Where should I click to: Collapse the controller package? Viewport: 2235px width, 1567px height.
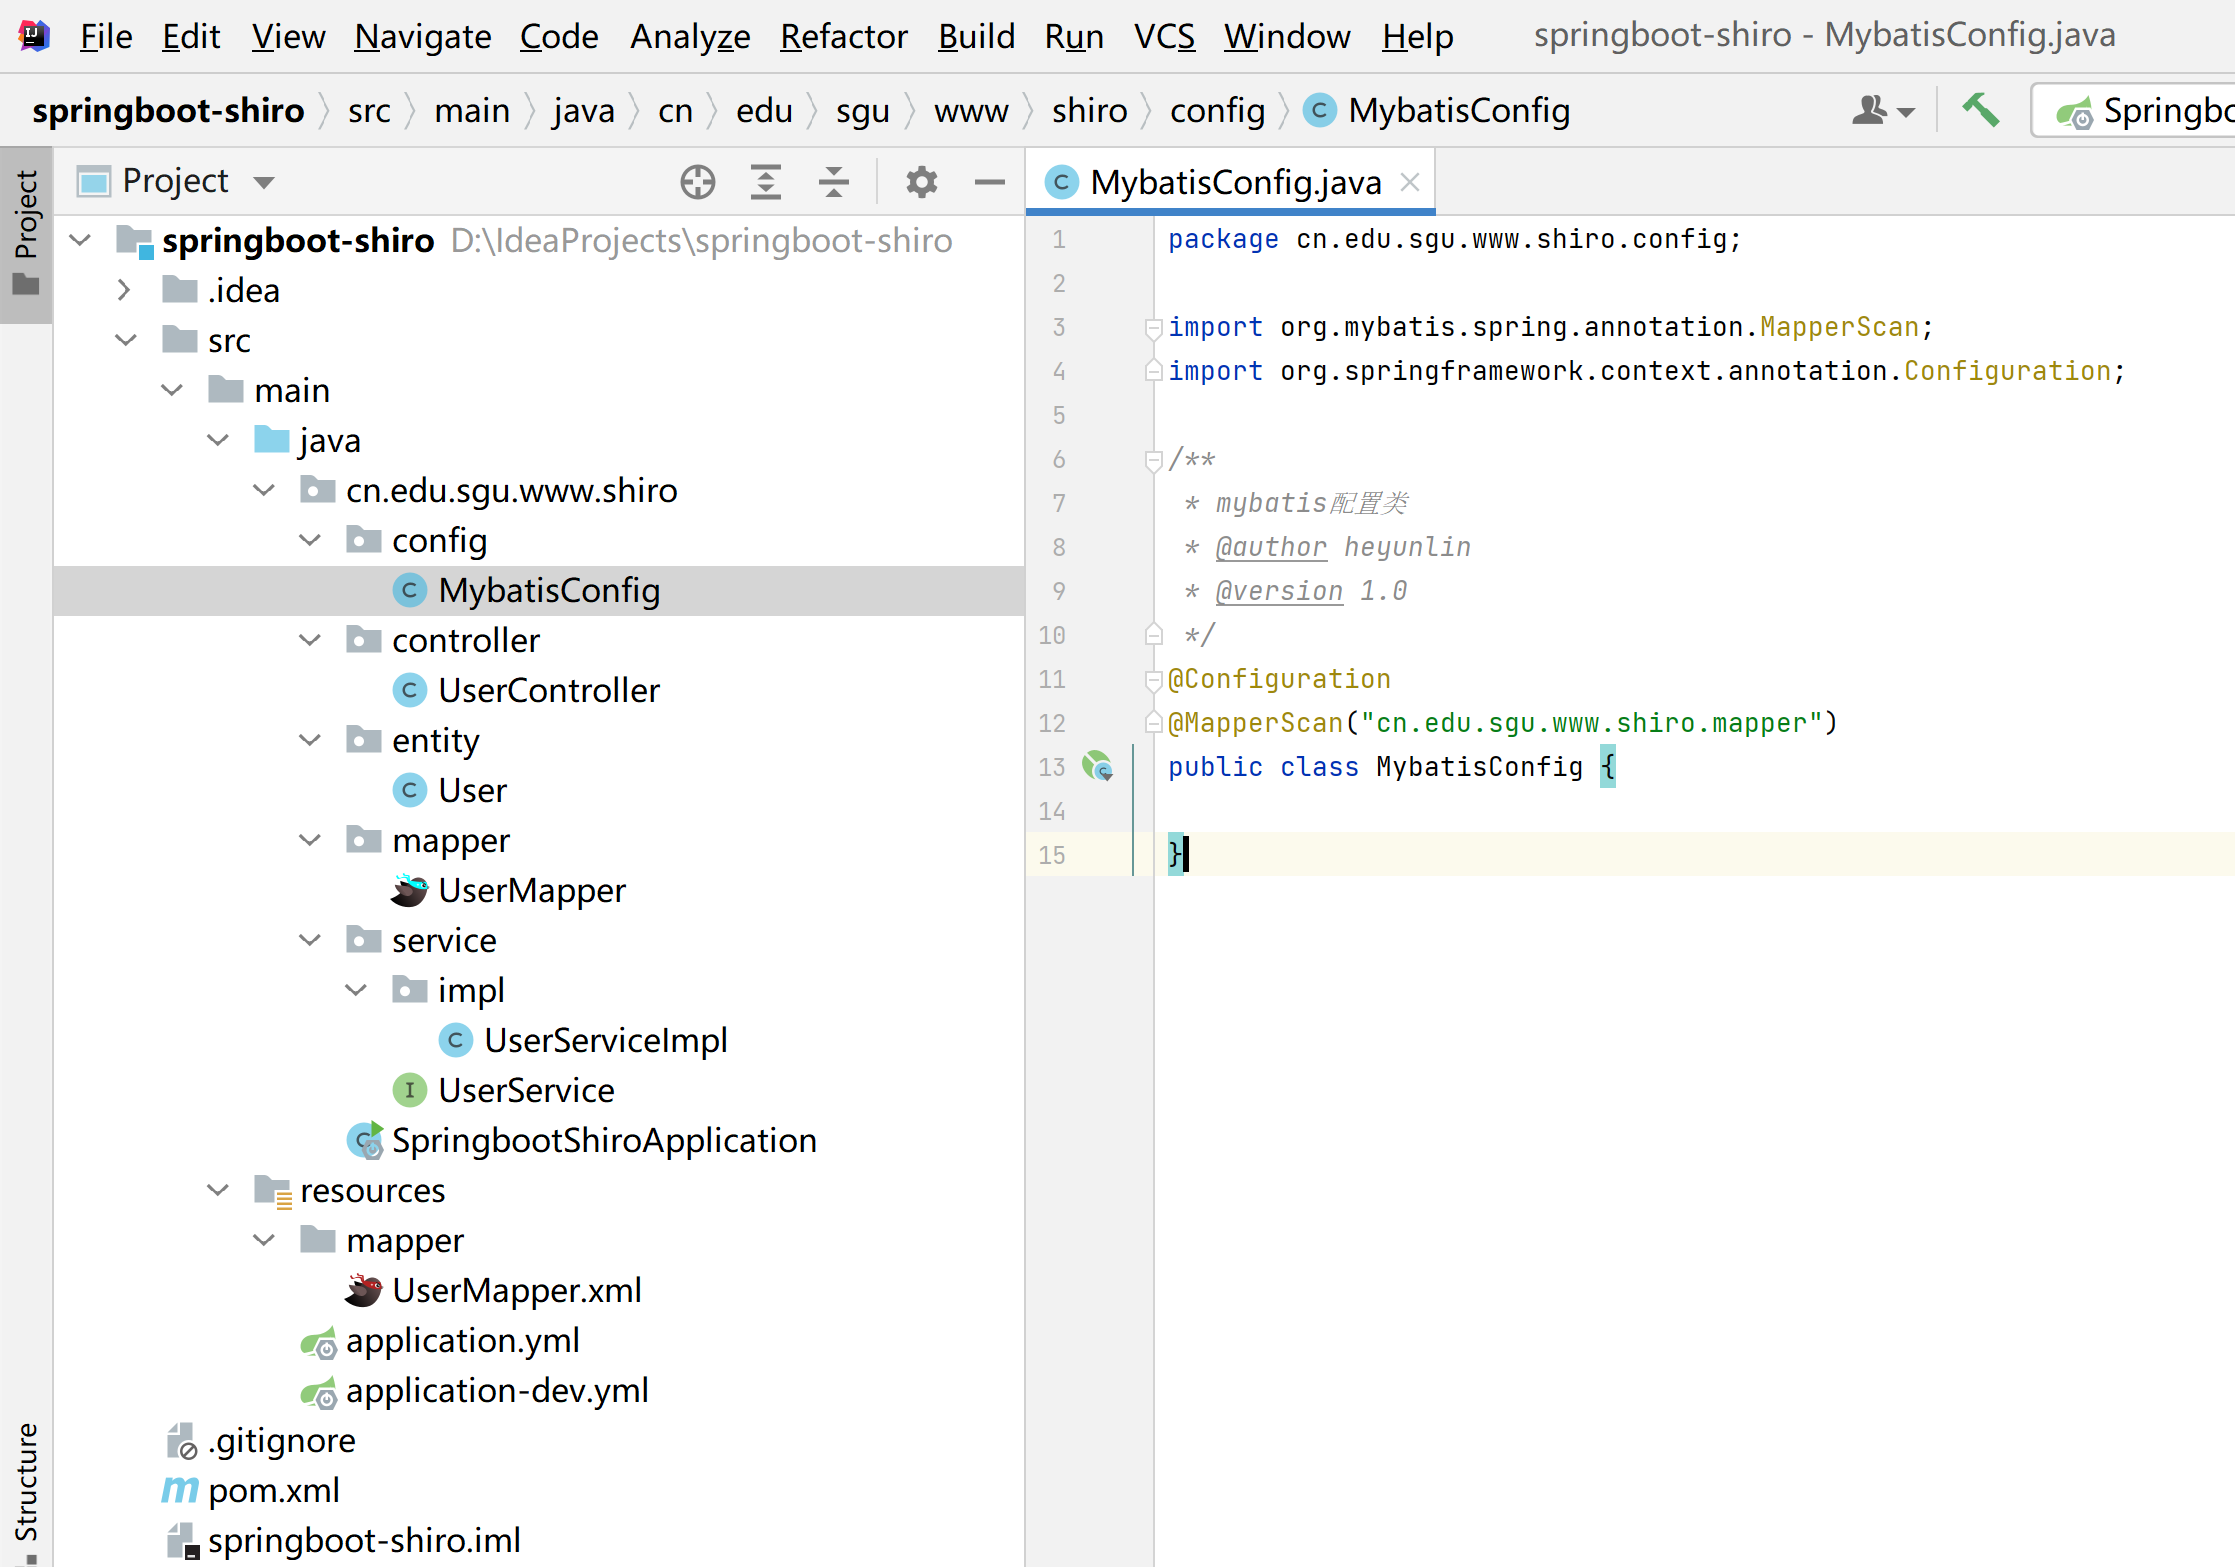pyautogui.click(x=310, y=641)
